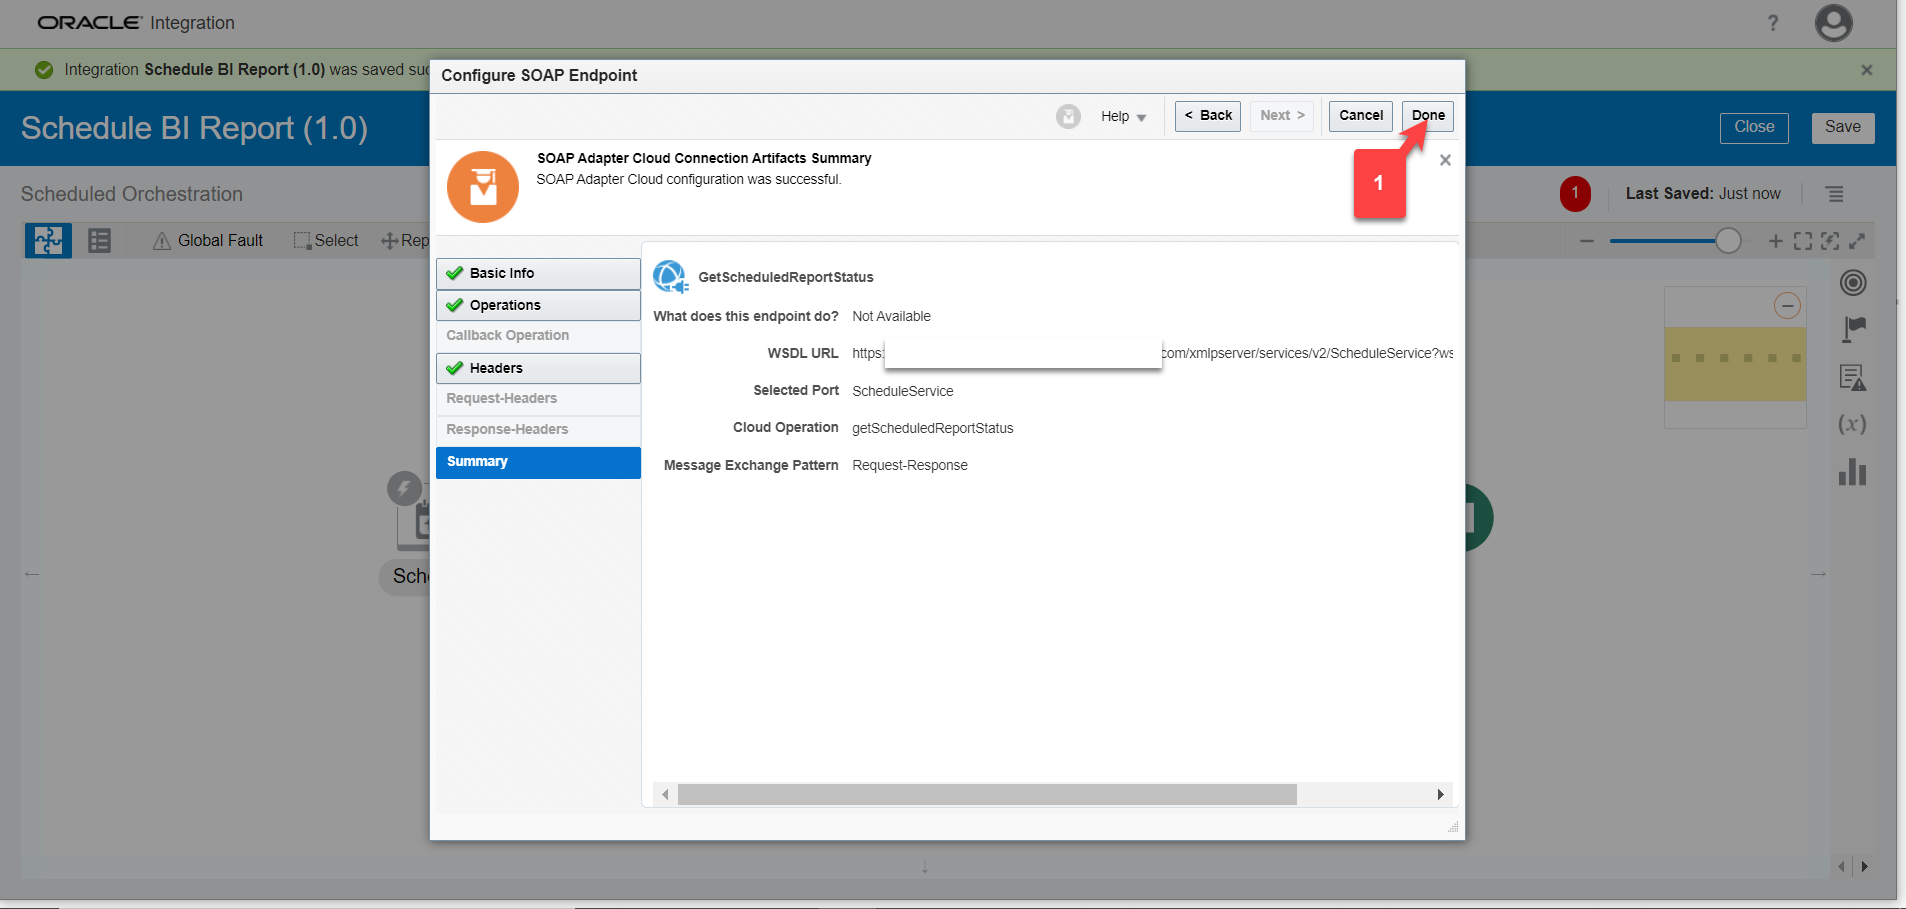Select the Basic Info wizard step
Viewport: 1906px width, 909px height.
[x=538, y=273]
